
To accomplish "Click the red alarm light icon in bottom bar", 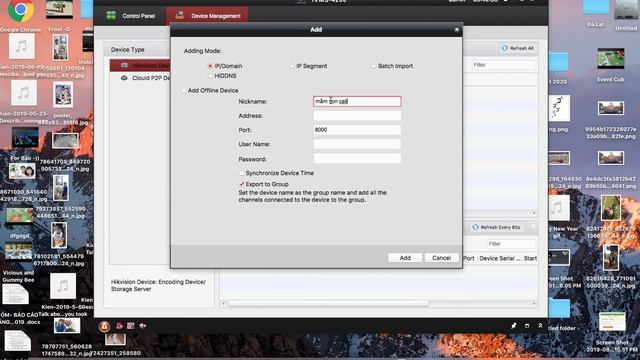I will 120,326.
